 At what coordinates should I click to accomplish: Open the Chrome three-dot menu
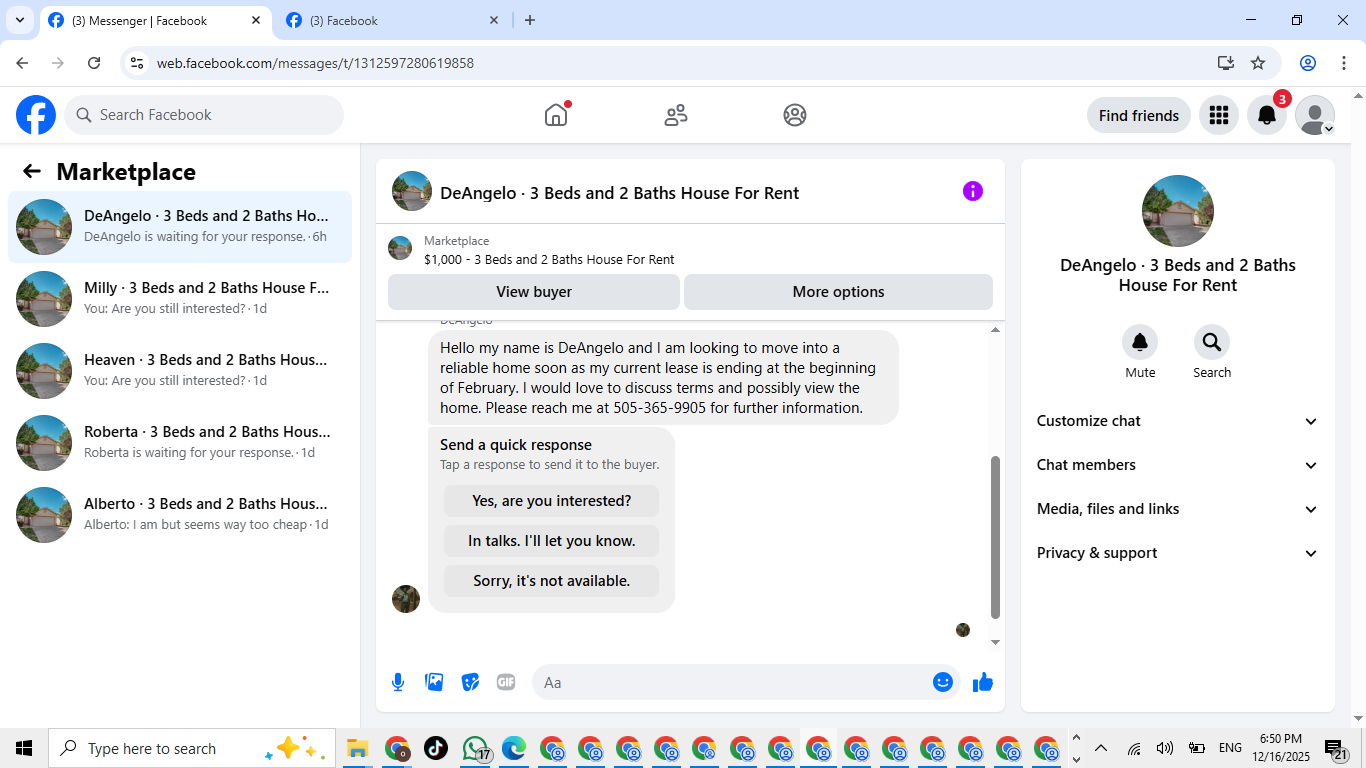point(1343,63)
